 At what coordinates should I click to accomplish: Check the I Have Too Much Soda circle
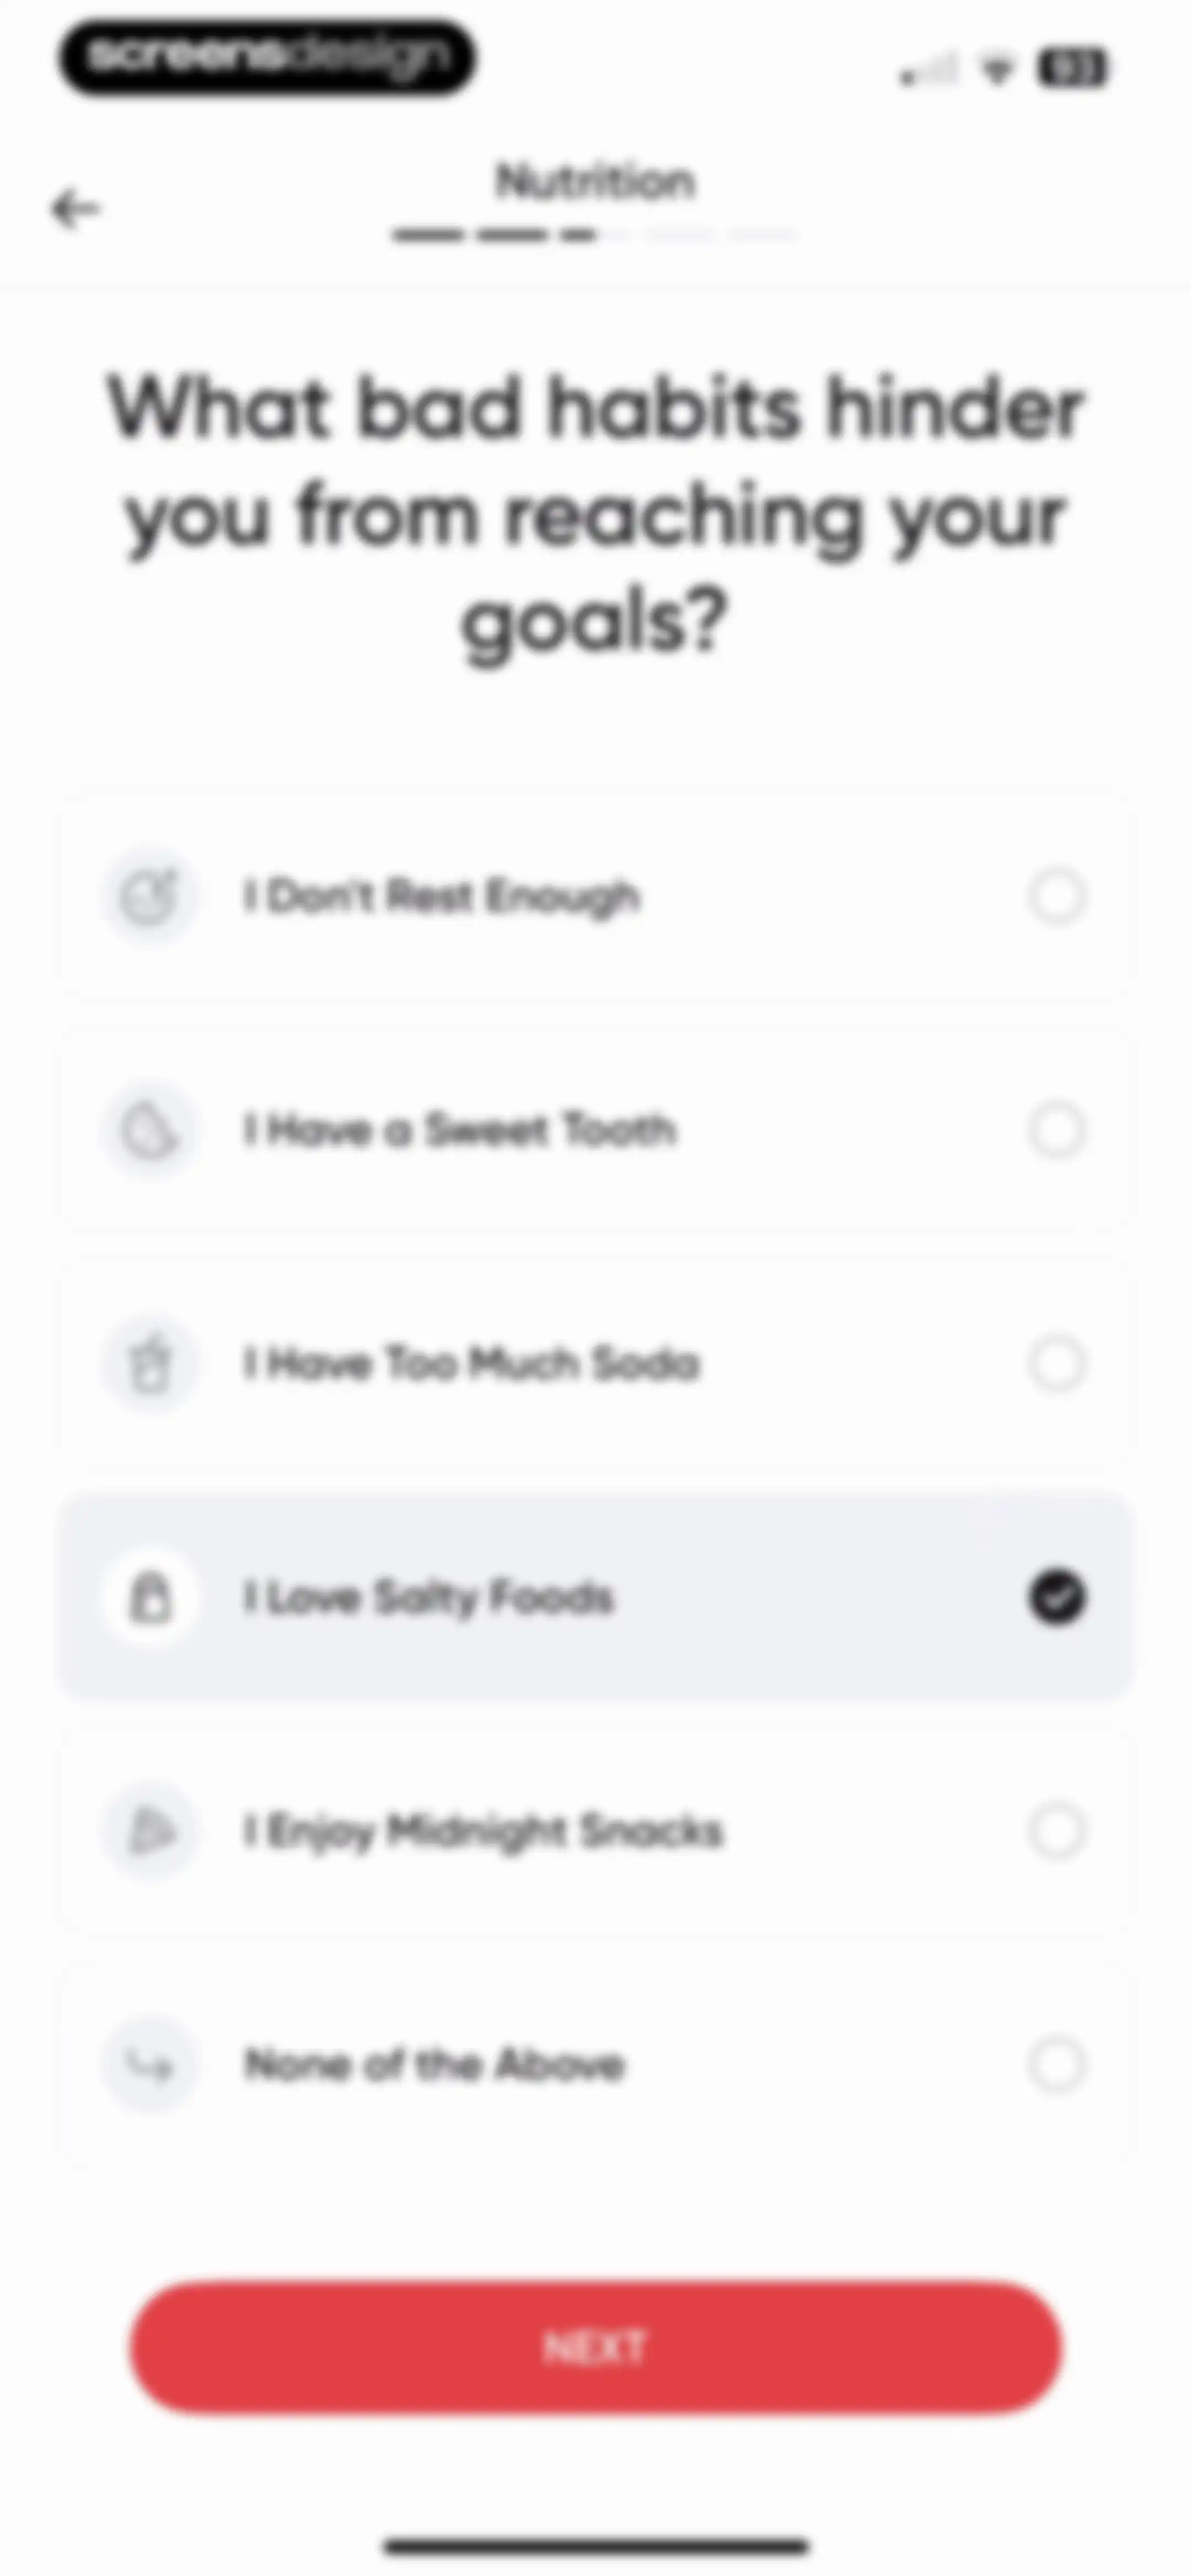coord(1056,1364)
